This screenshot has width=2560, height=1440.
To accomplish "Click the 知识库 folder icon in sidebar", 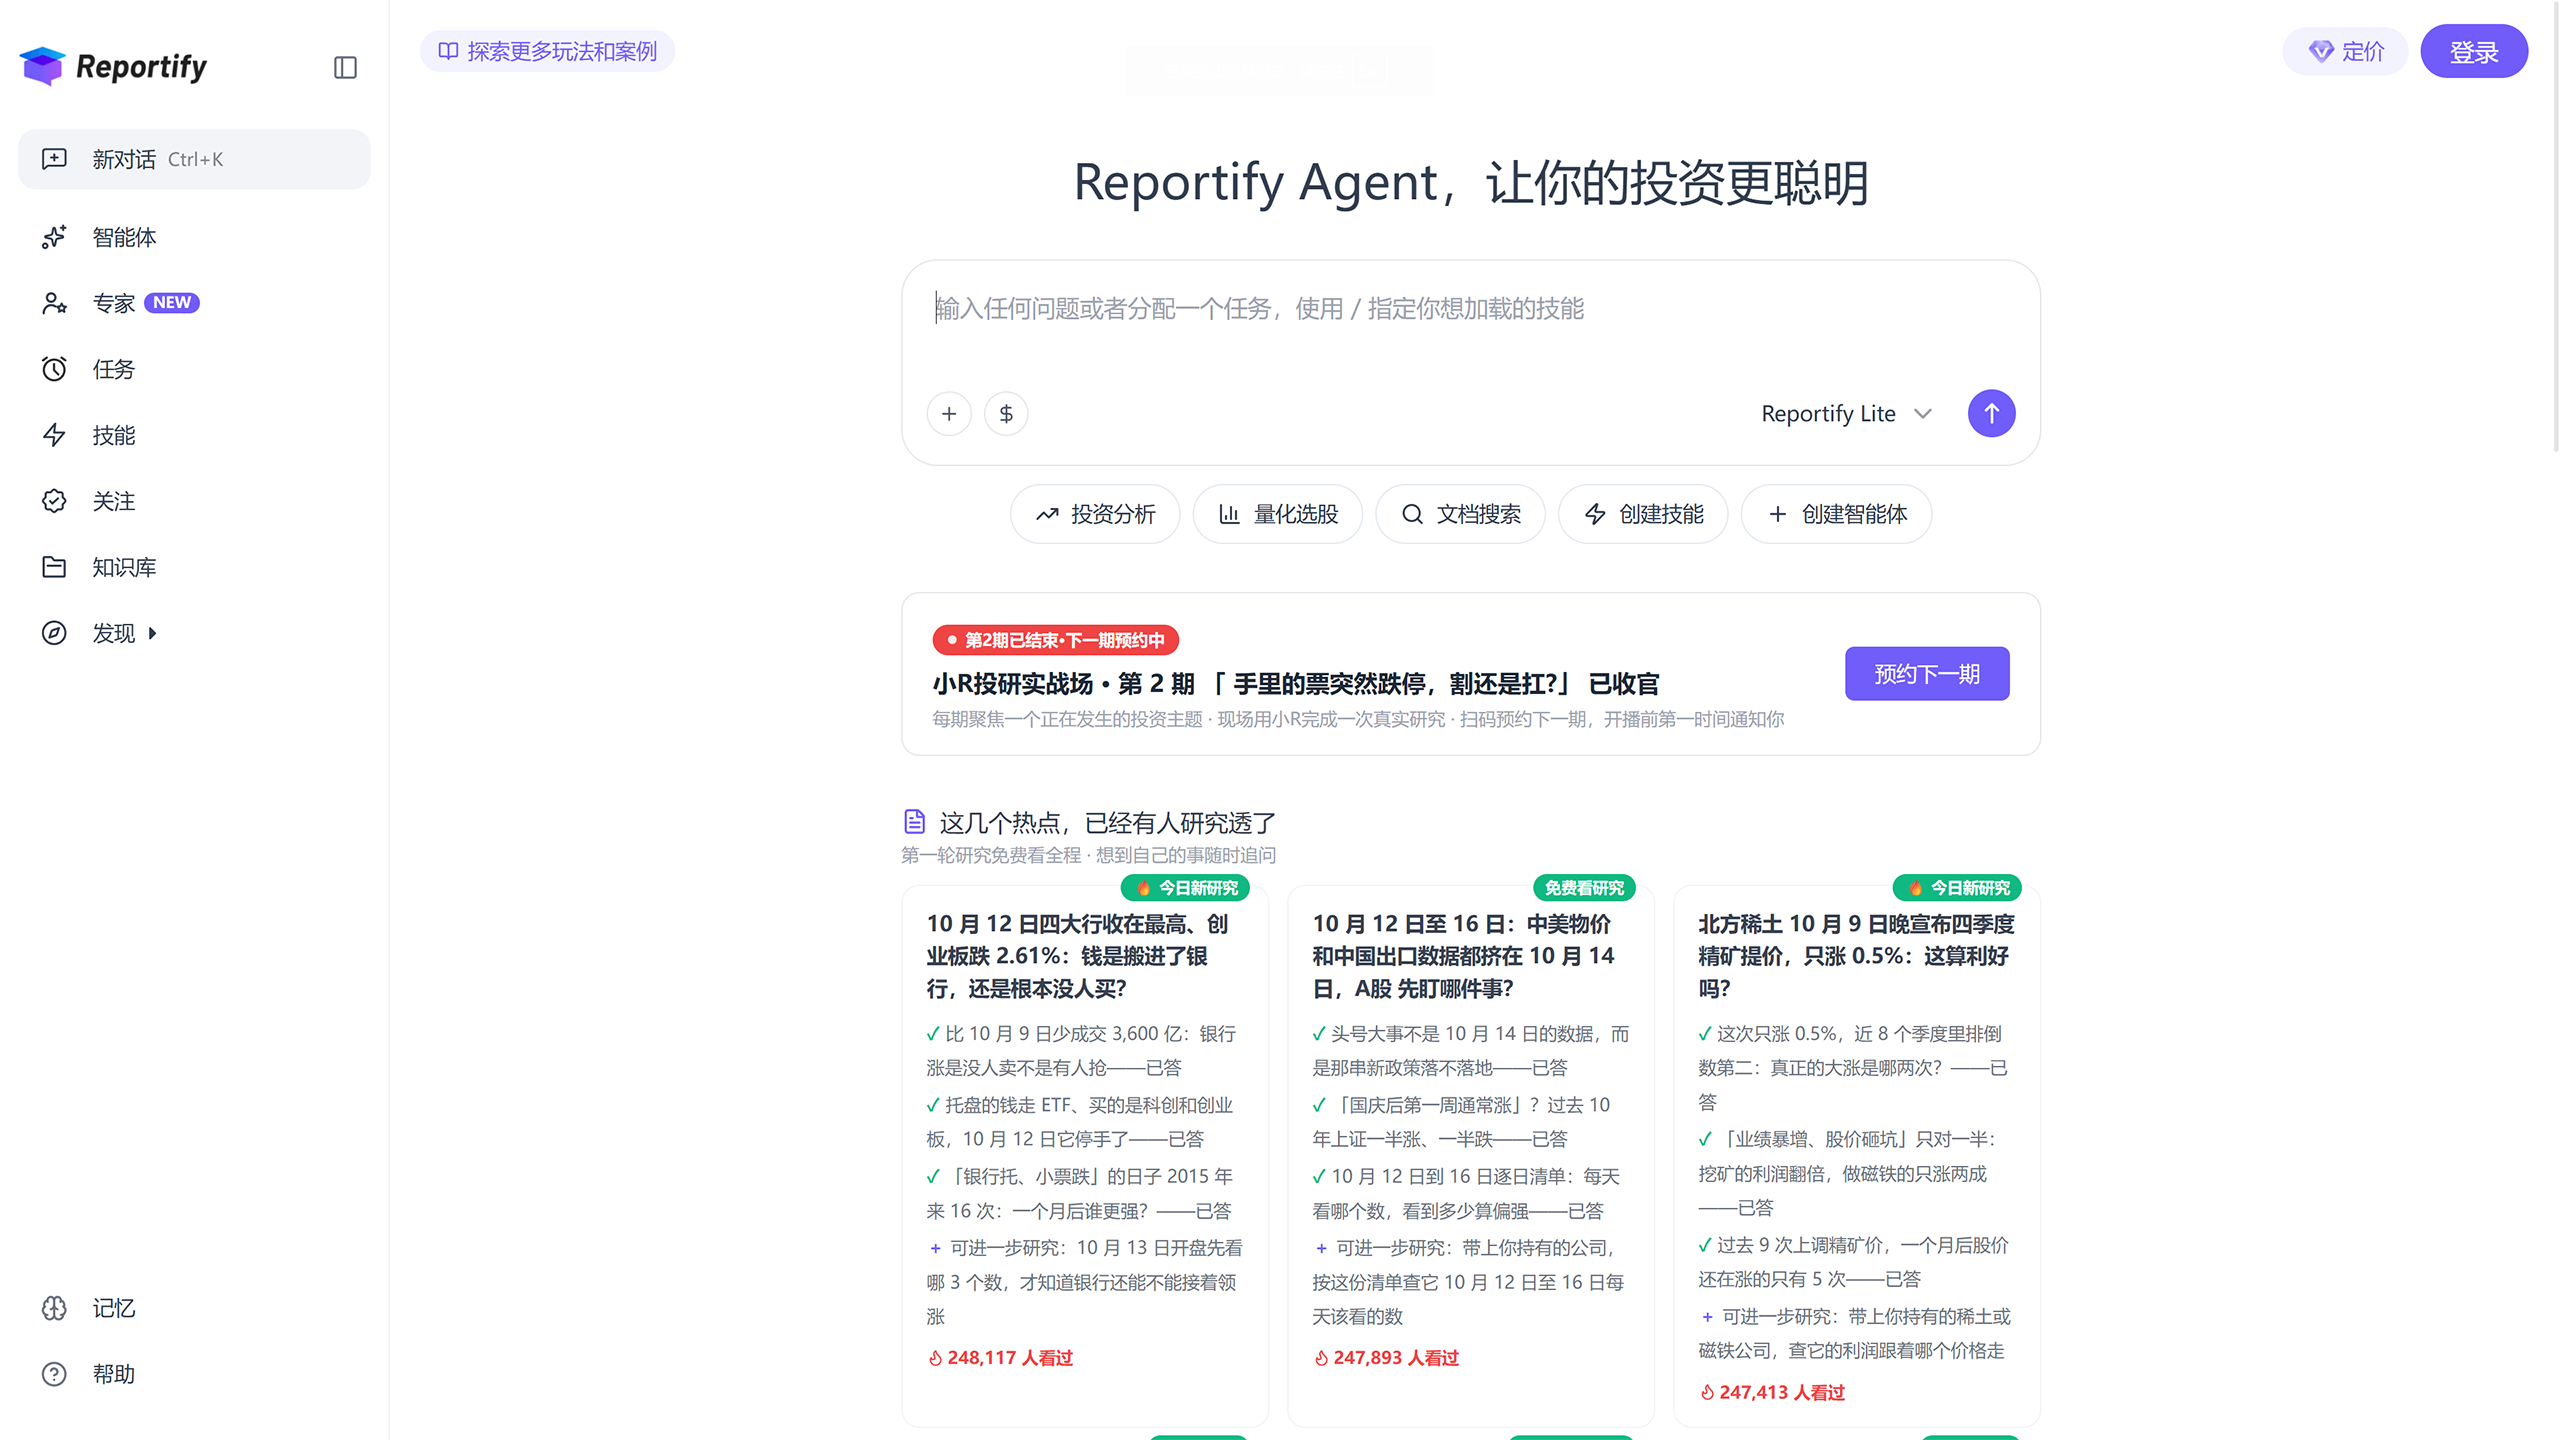I will pyautogui.click(x=54, y=567).
